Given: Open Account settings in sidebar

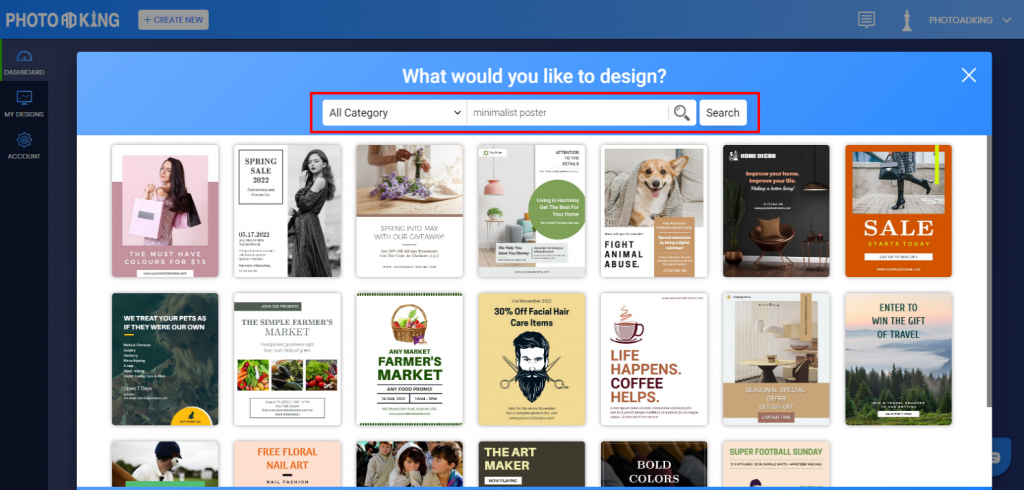Looking at the screenshot, I should [24, 146].
